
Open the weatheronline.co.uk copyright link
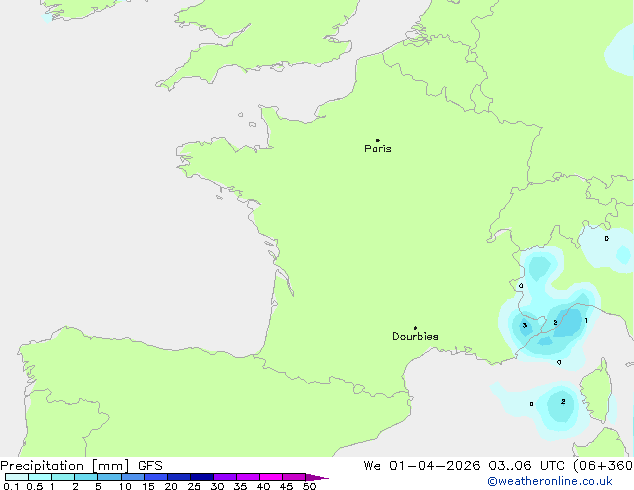tap(550, 481)
